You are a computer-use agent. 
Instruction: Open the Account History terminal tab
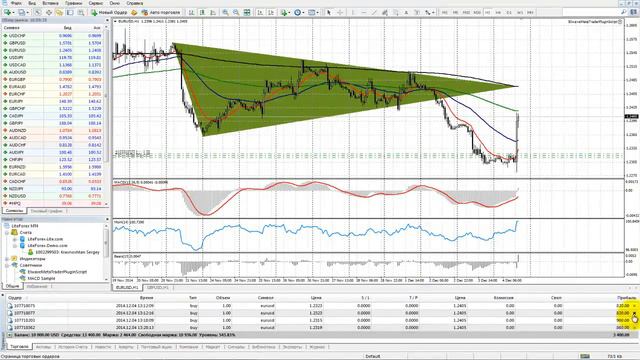point(73,347)
